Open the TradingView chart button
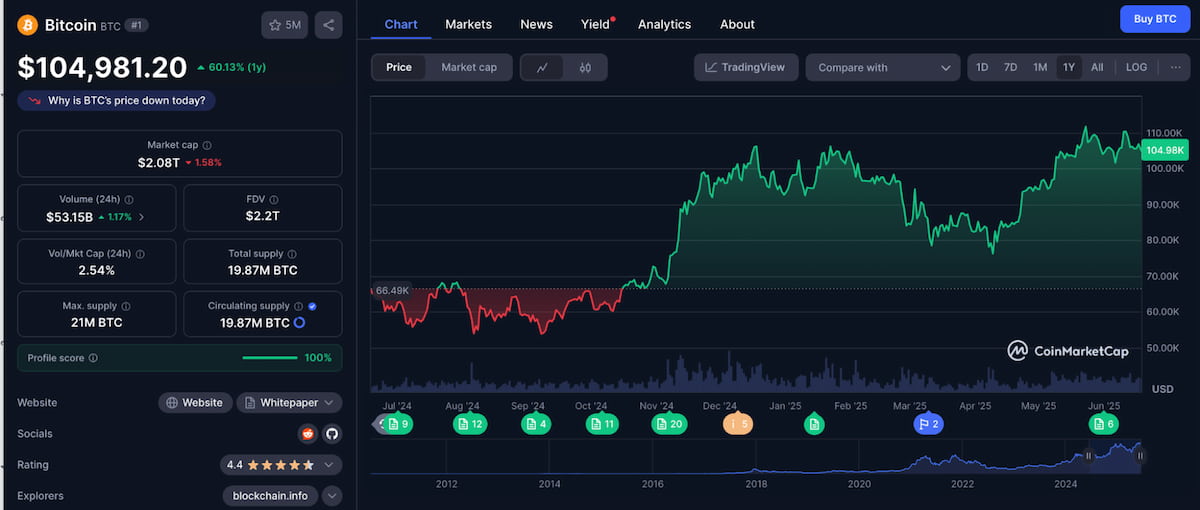The width and height of the screenshot is (1200, 510). (746, 67)
